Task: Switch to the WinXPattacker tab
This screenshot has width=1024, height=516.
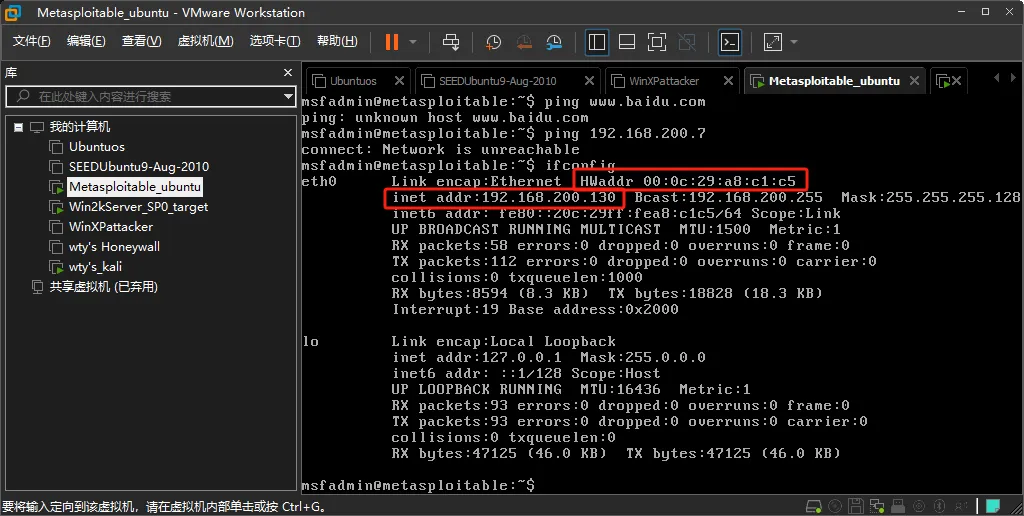Action: pos(664,81)
